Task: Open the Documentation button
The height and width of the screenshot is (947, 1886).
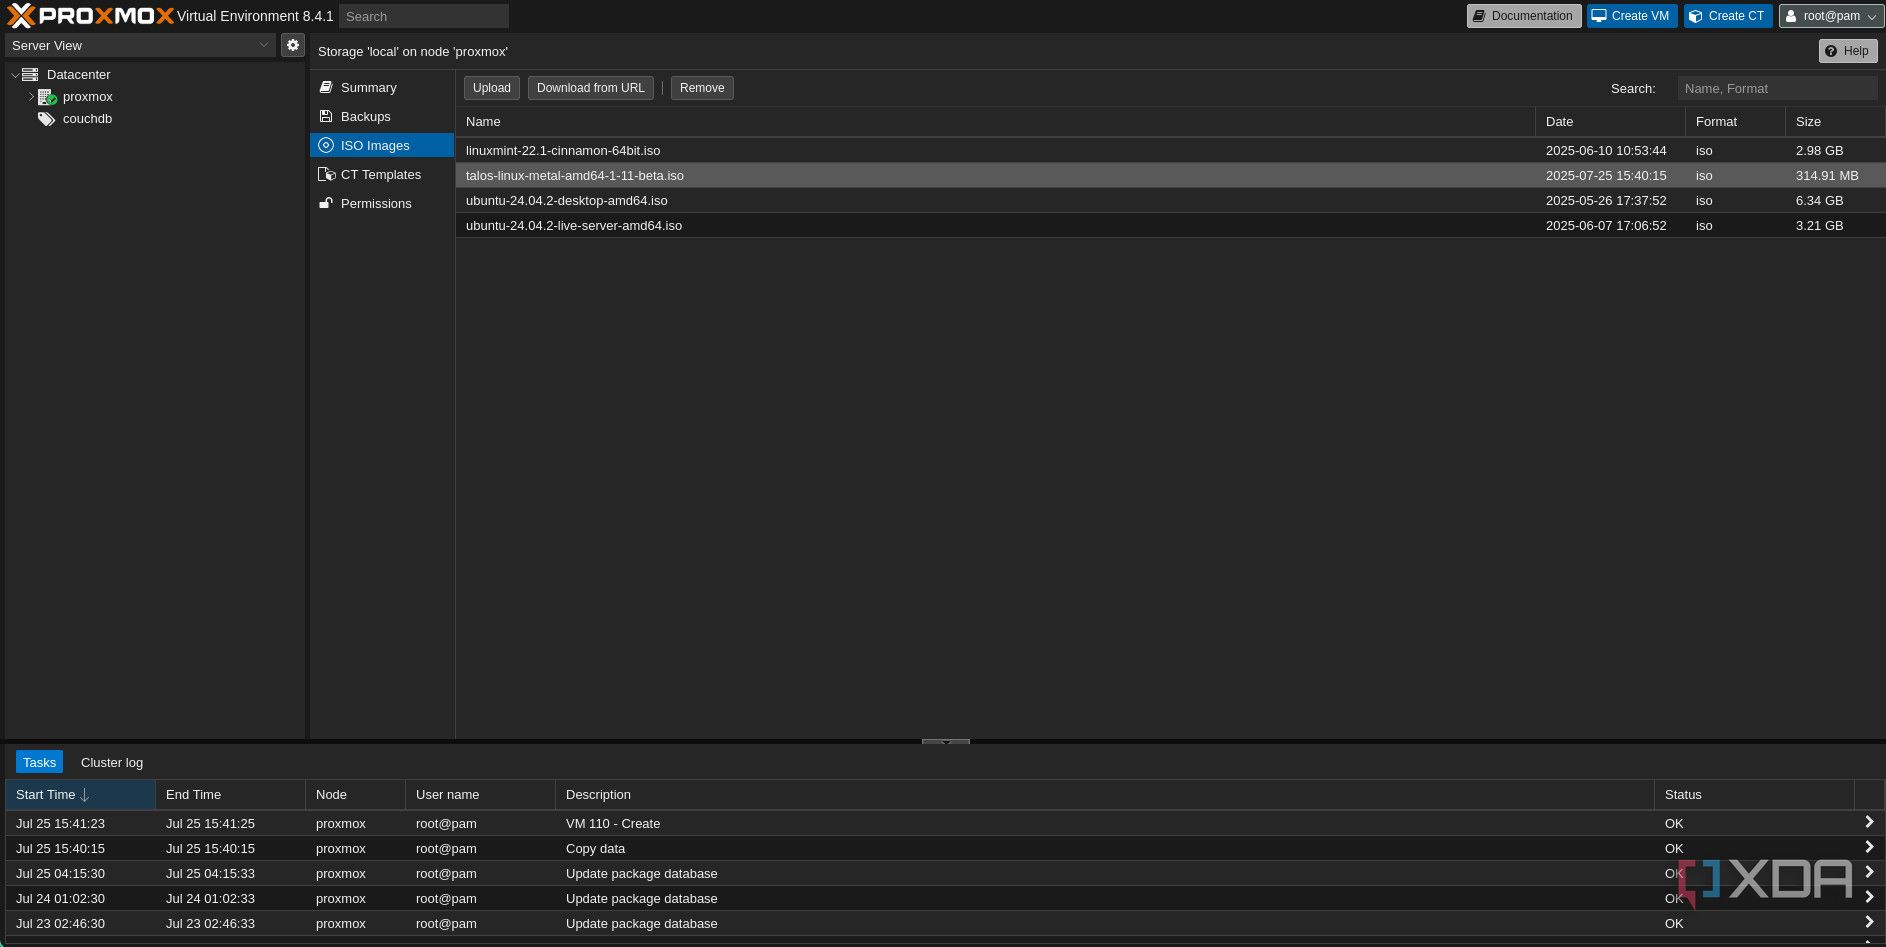Action: click(1523, 16)
